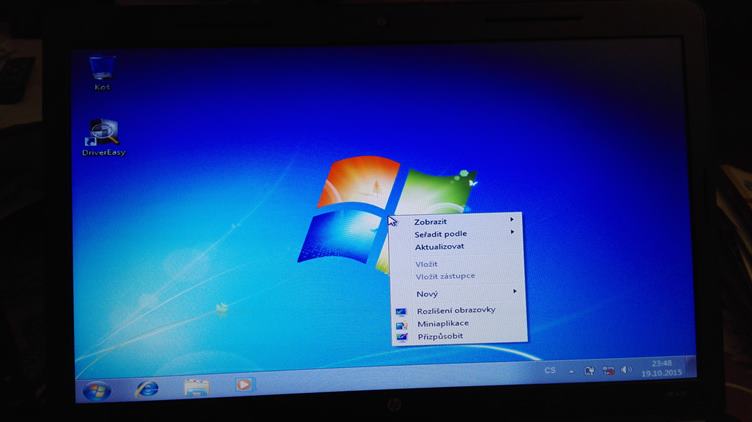The width and height of the screenshot is (752, 422).
Task: Click the volume speaker tray icon
Action: click(626, 370)
